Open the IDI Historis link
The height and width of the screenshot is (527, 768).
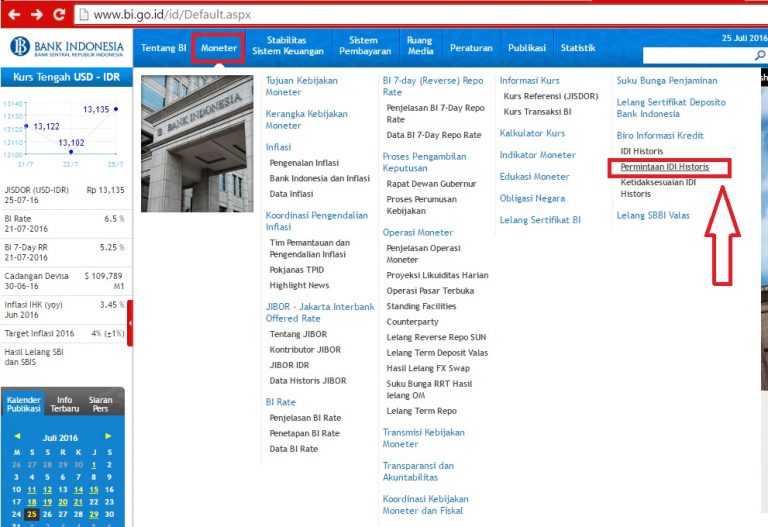(x=642, y=151)
